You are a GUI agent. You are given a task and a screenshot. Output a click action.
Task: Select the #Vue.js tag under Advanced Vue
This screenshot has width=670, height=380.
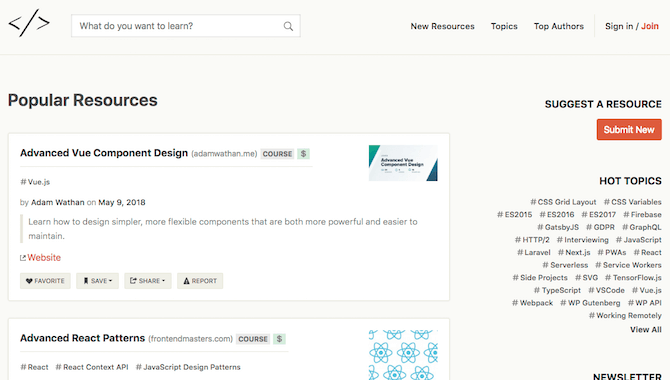35,182
